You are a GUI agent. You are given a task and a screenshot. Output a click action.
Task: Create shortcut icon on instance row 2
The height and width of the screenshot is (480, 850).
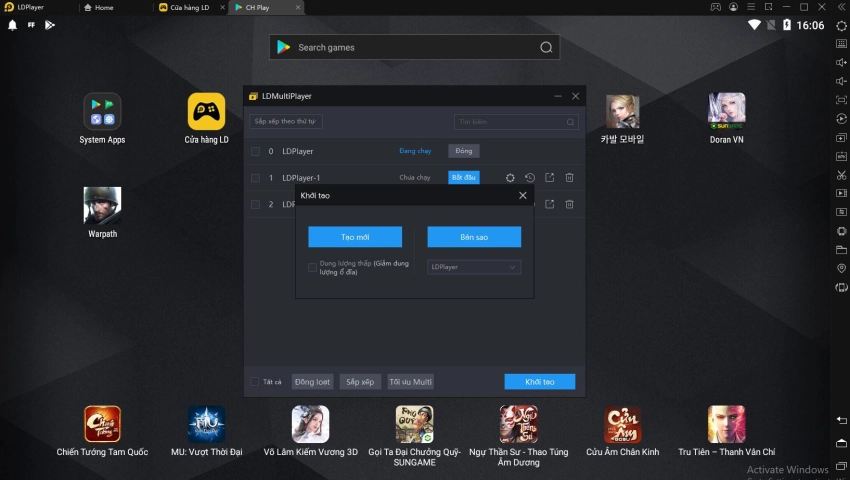click(x=550, y=204)
